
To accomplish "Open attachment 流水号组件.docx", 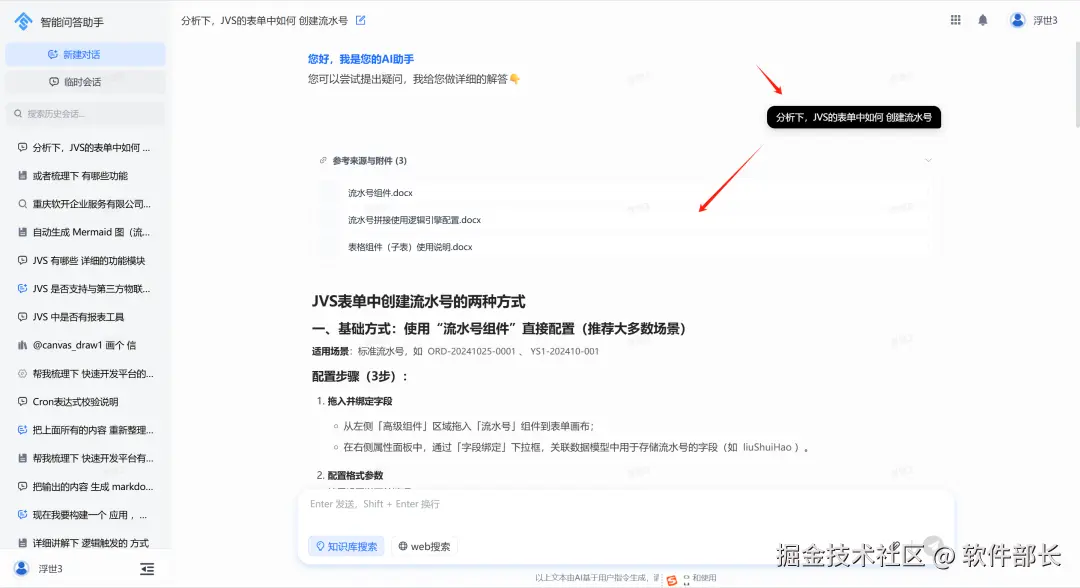I will point(380,193).
